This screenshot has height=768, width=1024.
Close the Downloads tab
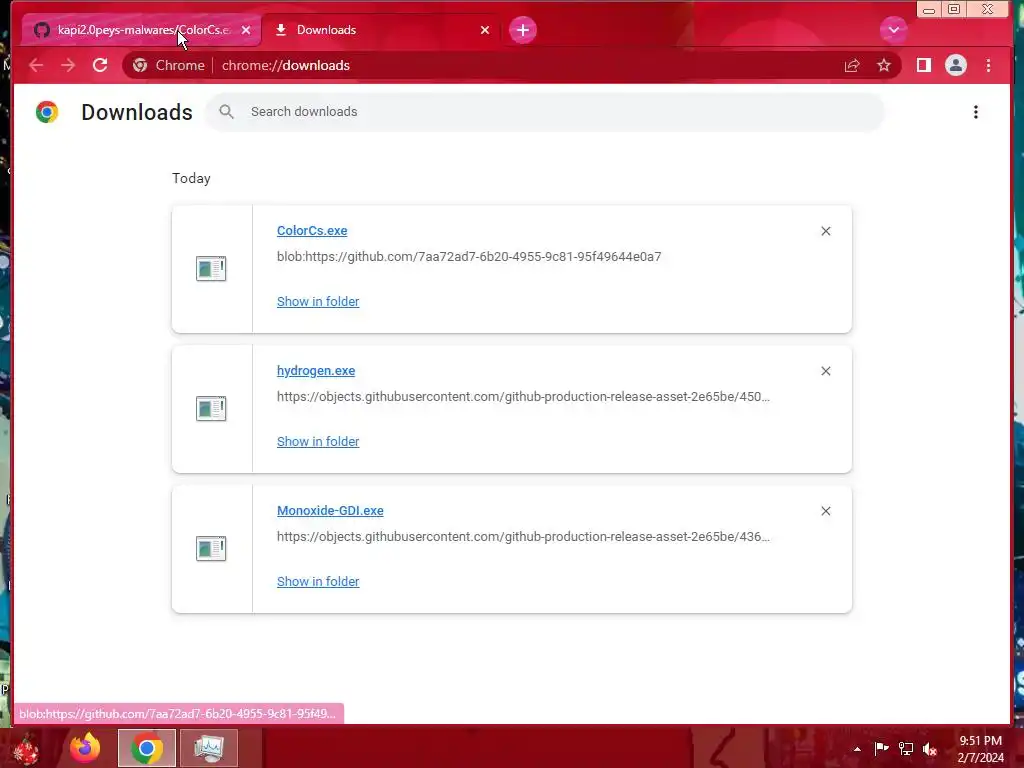tap(485, 30)
